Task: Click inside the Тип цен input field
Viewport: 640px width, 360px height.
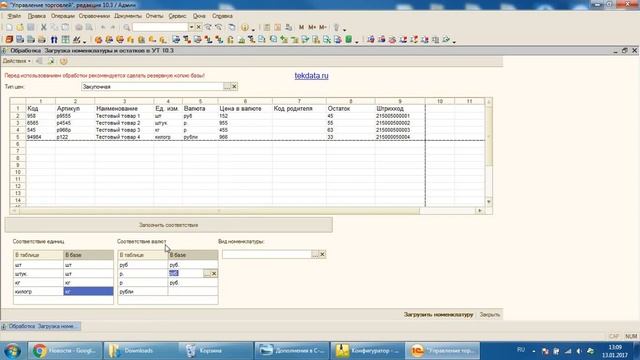Action: point(152,87)
